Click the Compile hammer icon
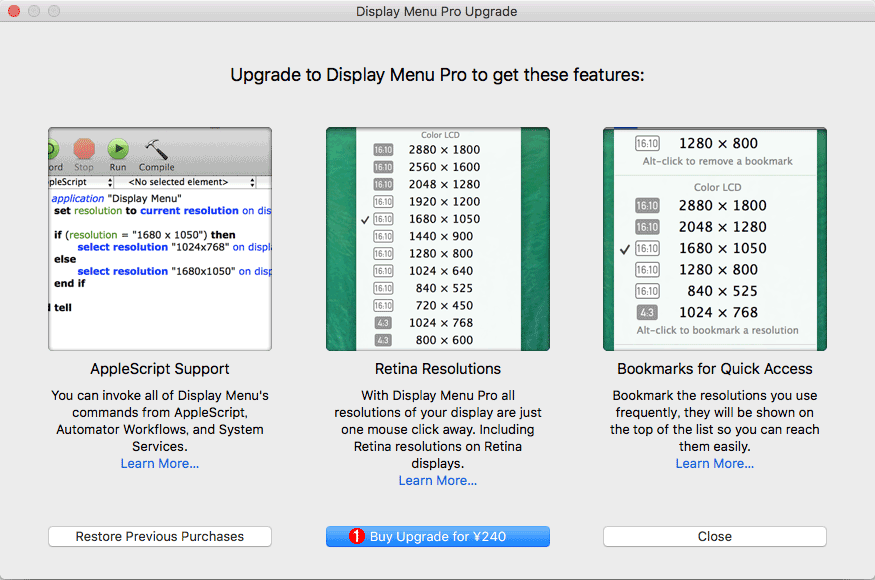The image size is (875, 580). tap(155, 148)
